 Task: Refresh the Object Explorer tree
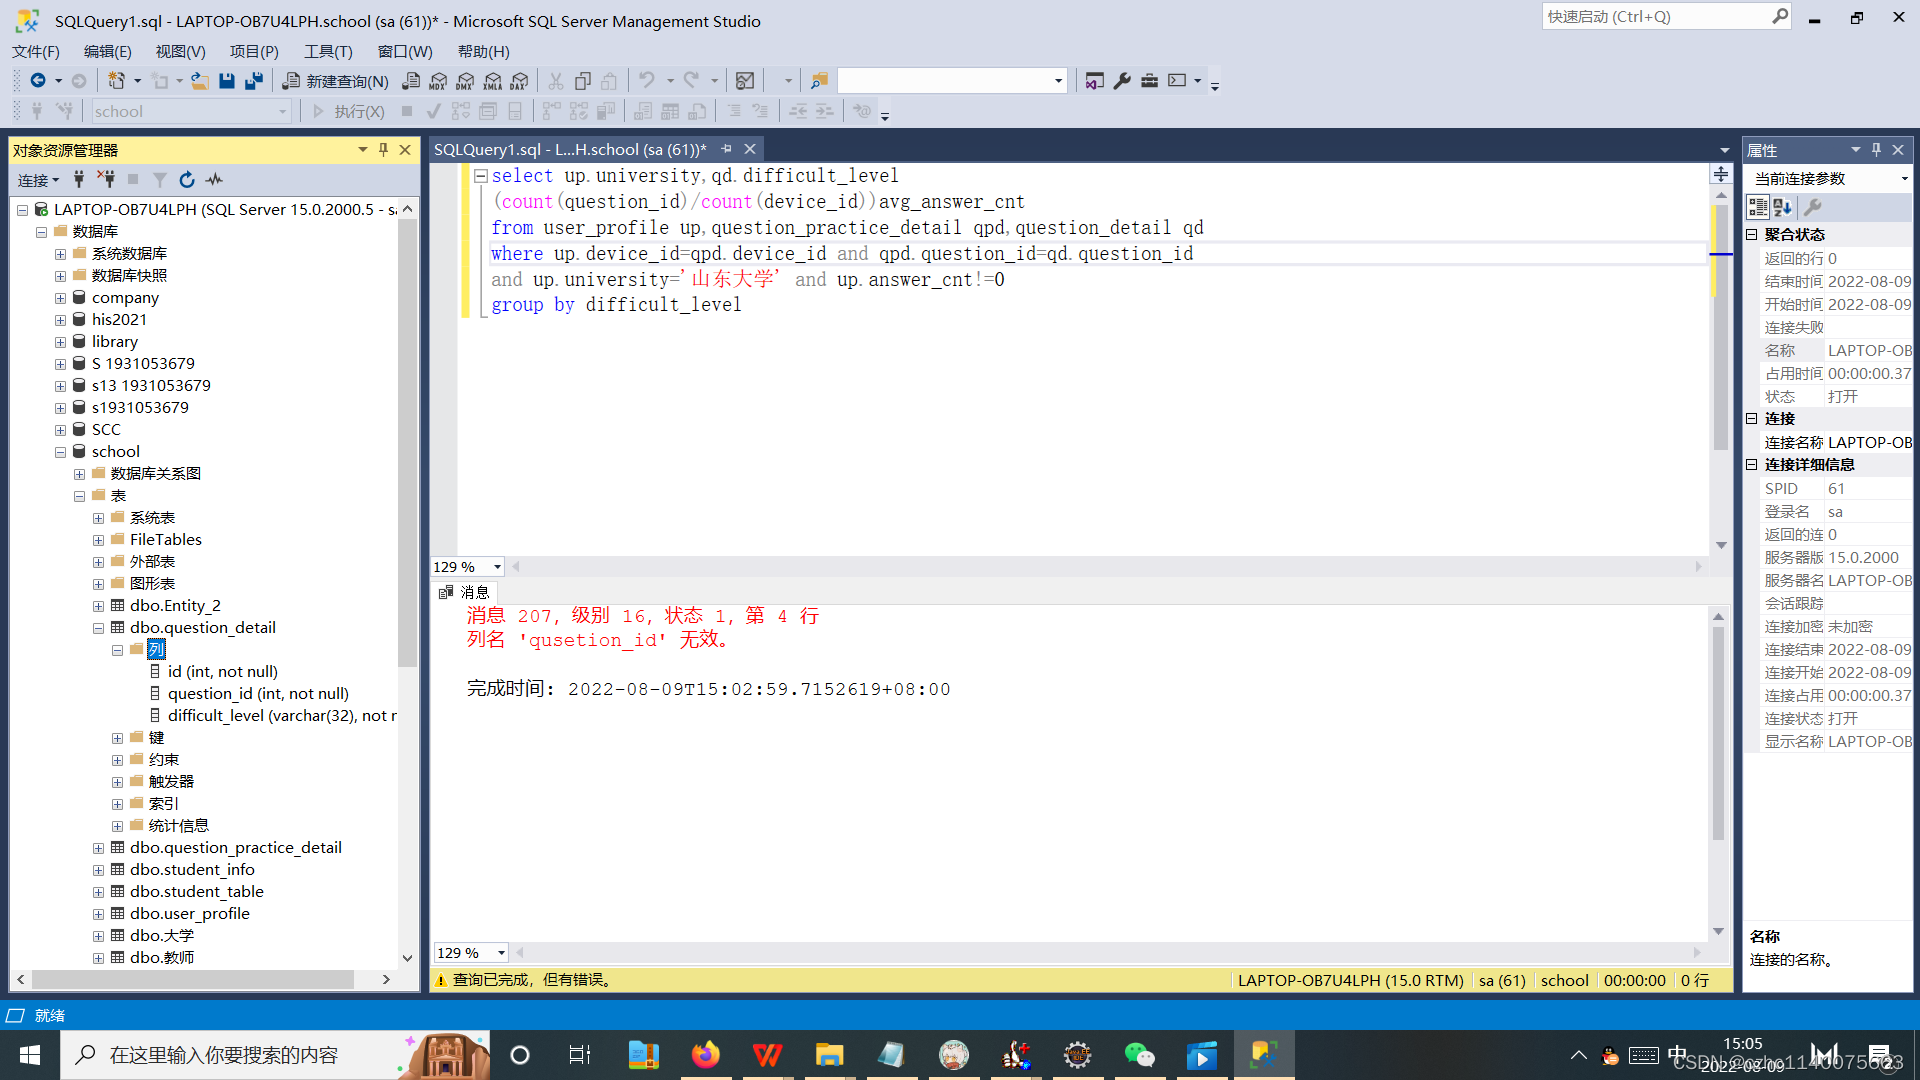(187, 180)
